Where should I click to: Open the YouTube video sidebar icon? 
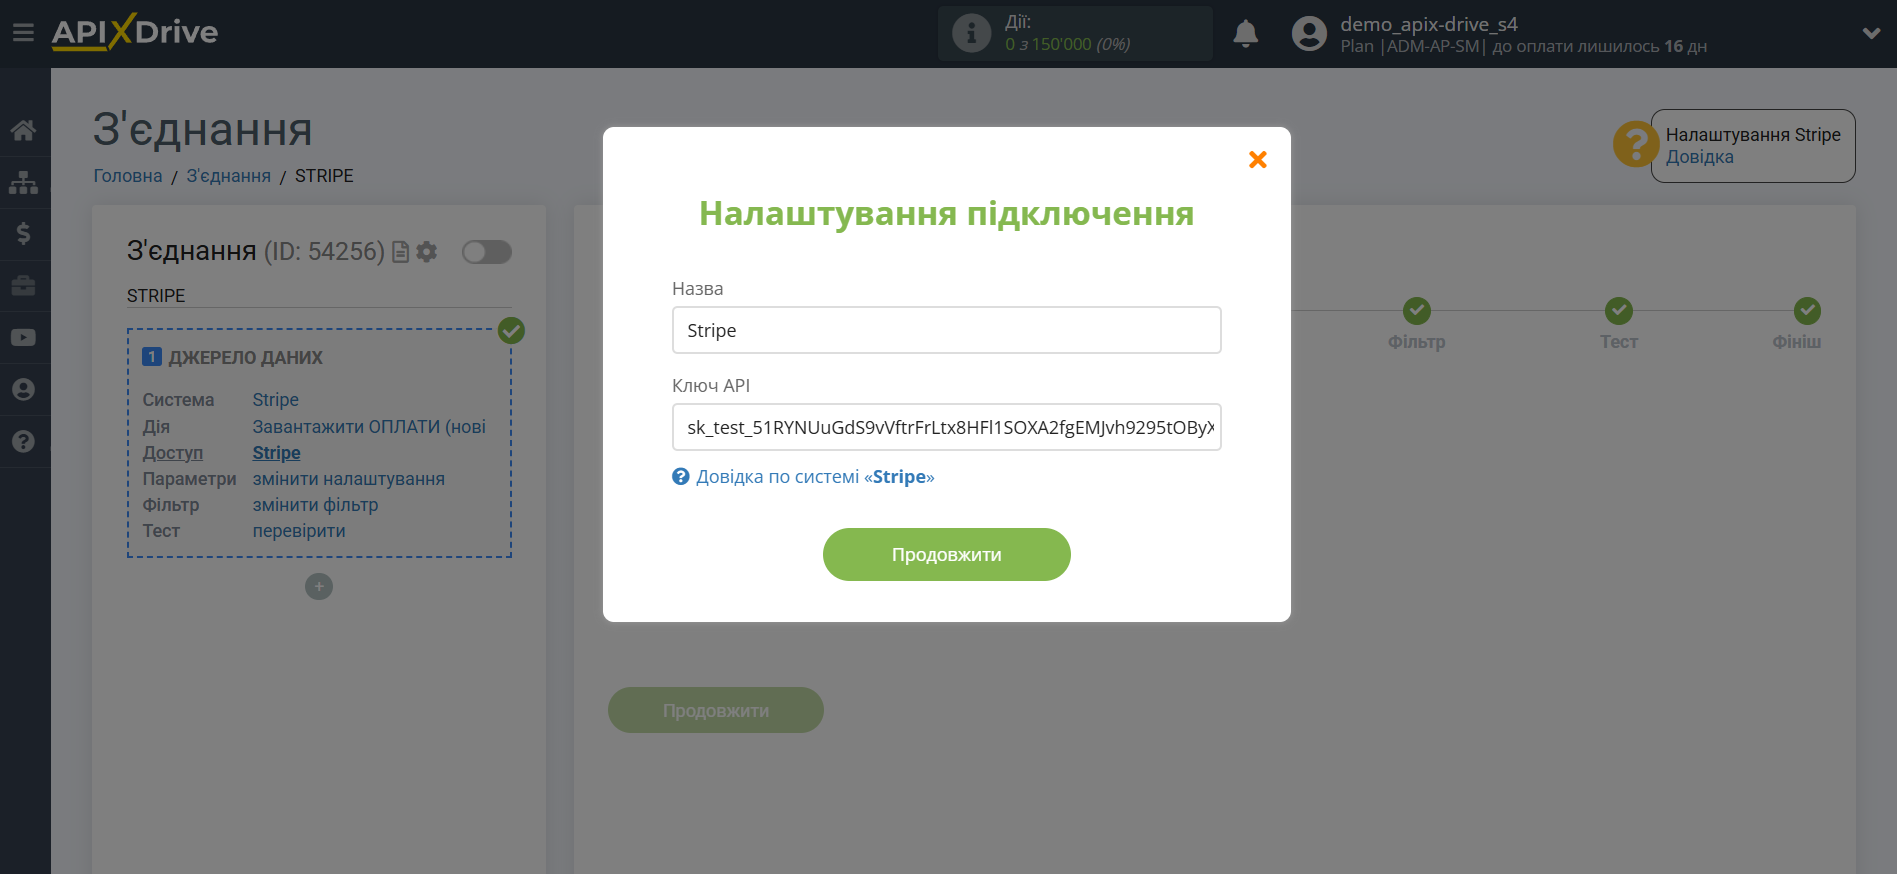pyautogui.click(x=23, y=338)
